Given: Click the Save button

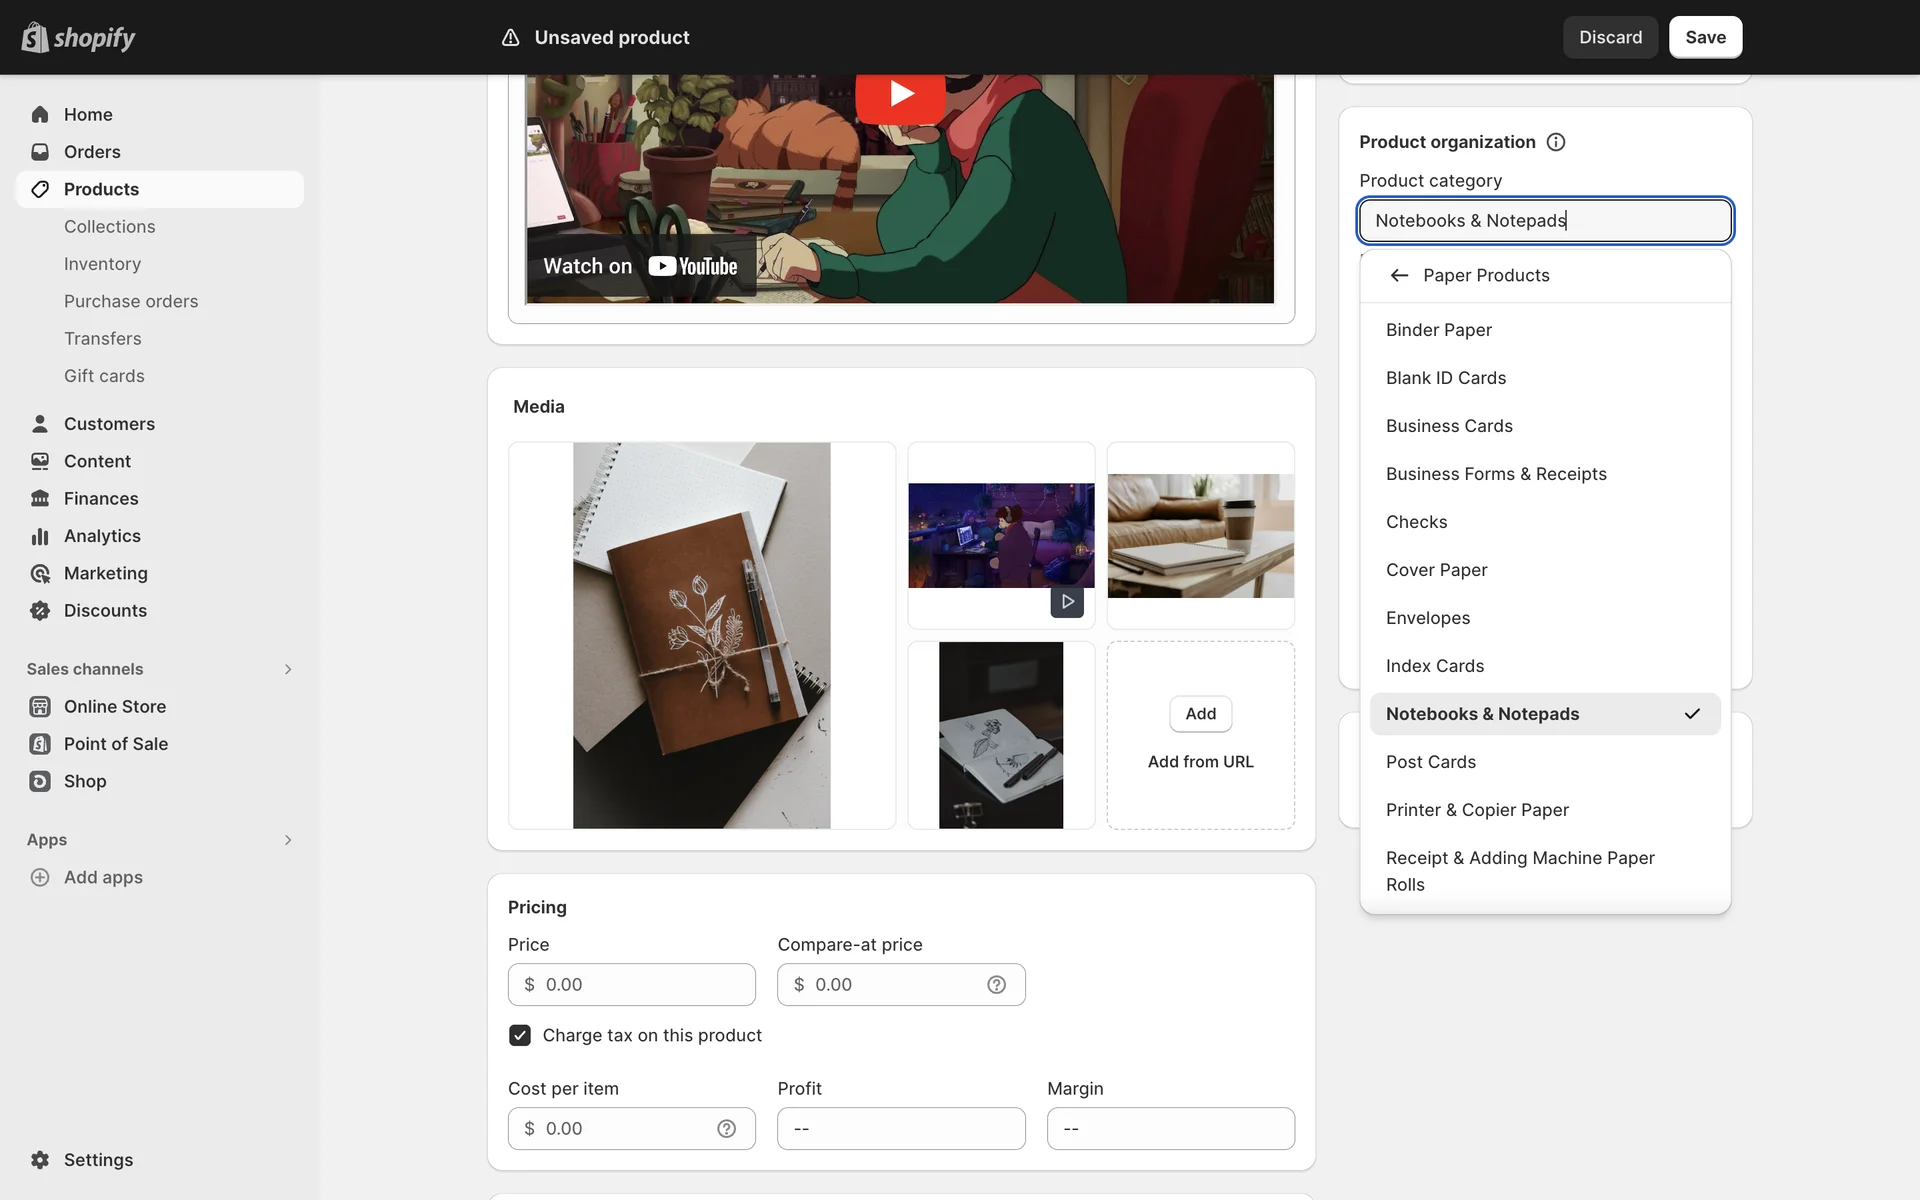Looking at the screenshot, I should tap(1704, 37).
